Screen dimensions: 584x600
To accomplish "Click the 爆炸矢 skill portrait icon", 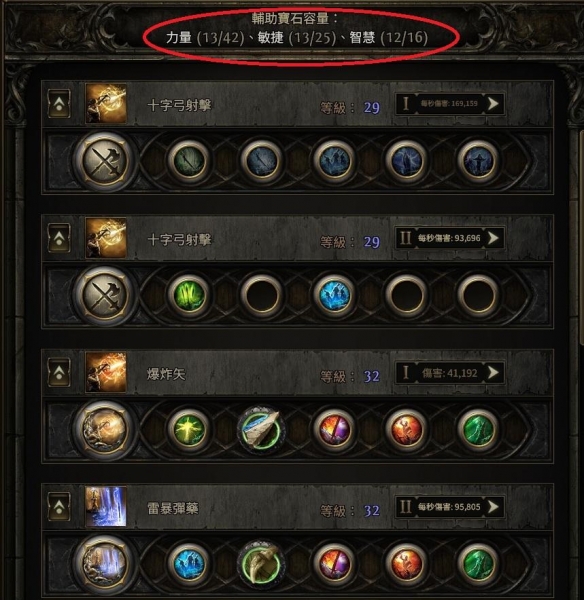I will tap(106, 372).
